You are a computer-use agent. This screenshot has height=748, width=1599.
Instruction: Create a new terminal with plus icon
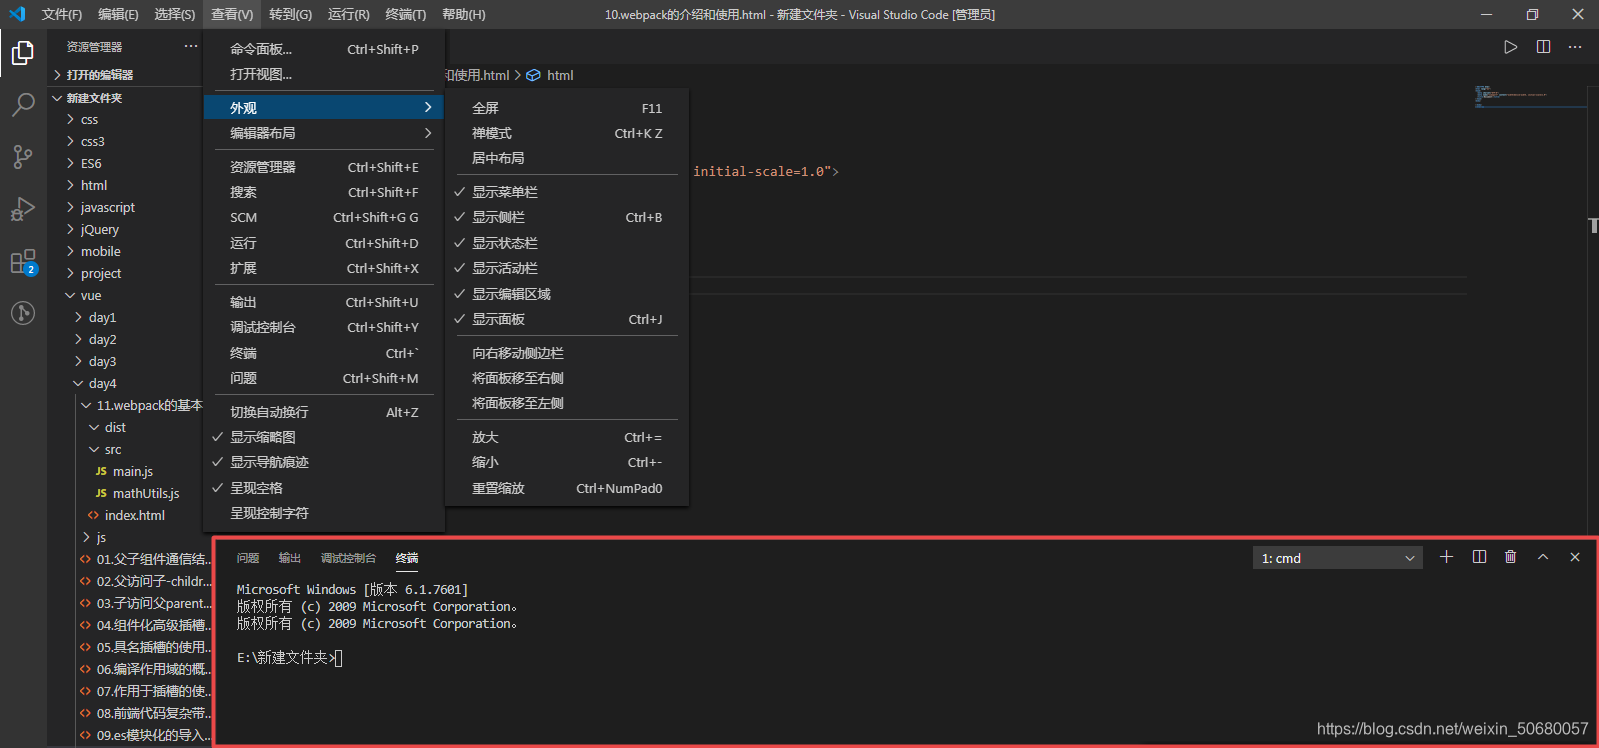[x=1446, y=557]
